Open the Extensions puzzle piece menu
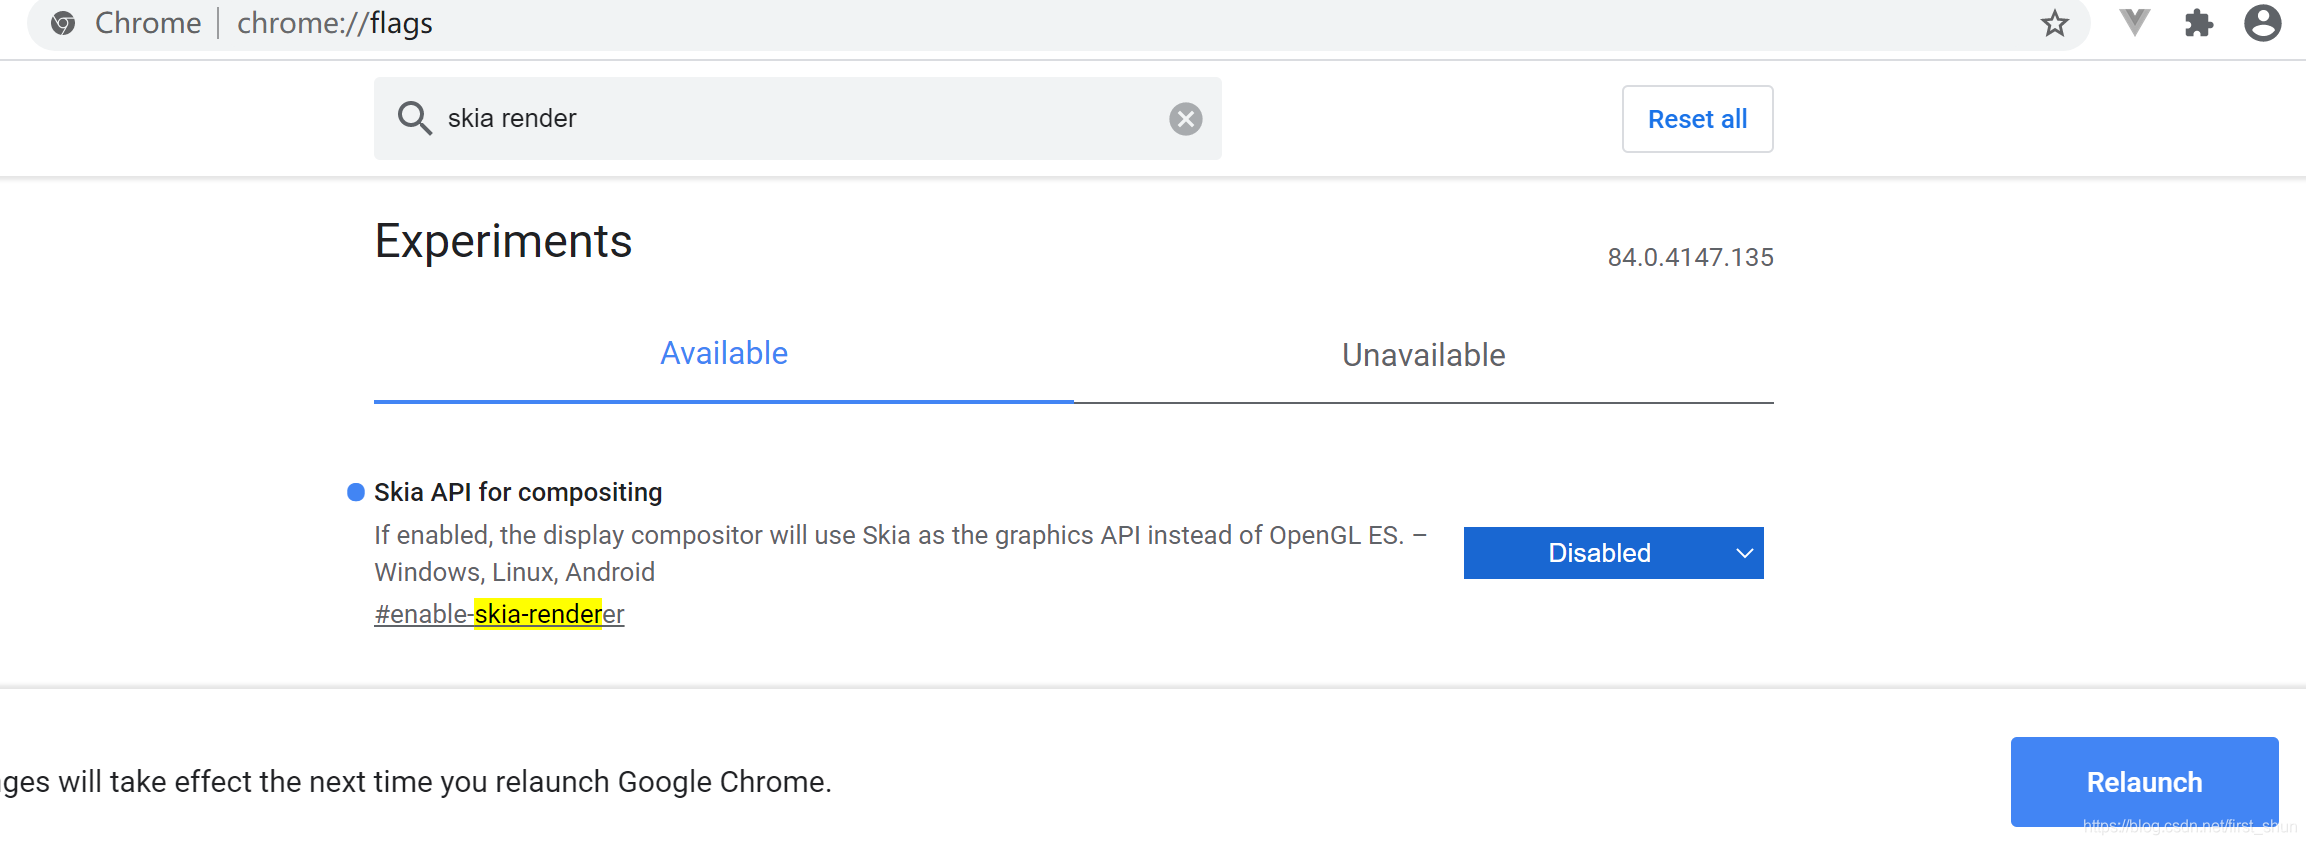Screen dimensions: 2306x845 pyautogui.click(x=2198, y=23)
